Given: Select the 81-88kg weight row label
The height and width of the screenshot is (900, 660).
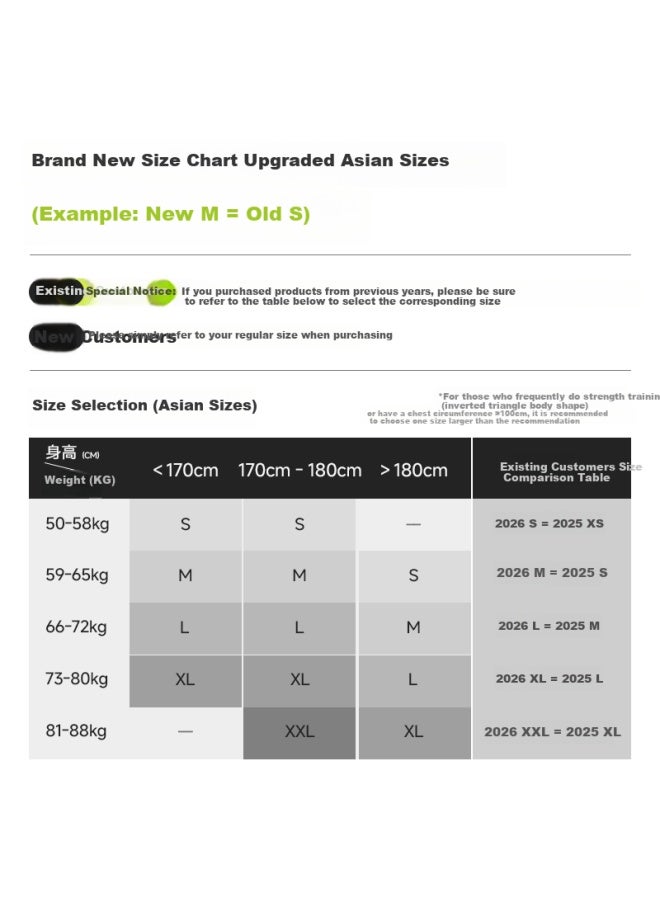Looking at the screenshot, I should point(76,731).
